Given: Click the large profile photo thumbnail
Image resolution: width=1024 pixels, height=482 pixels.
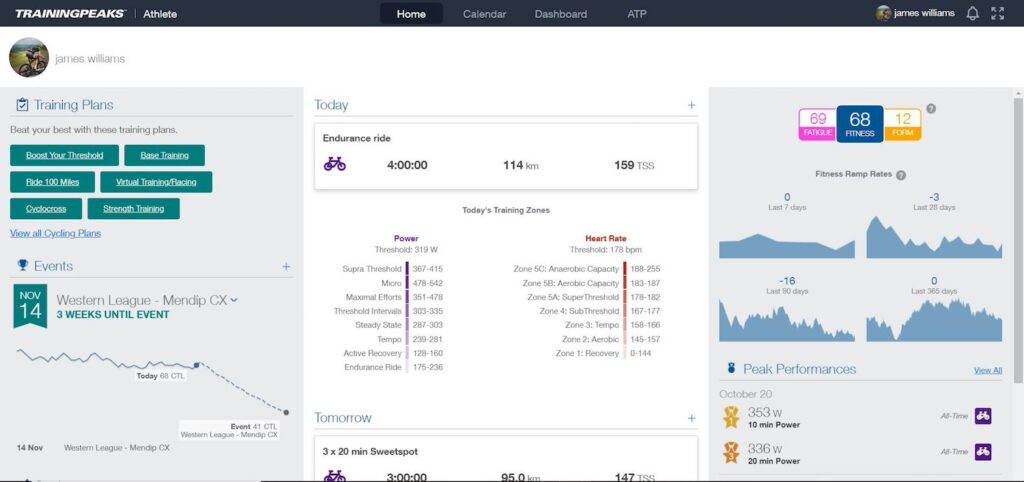Looking at the screenshot, I should pos(29,57).
